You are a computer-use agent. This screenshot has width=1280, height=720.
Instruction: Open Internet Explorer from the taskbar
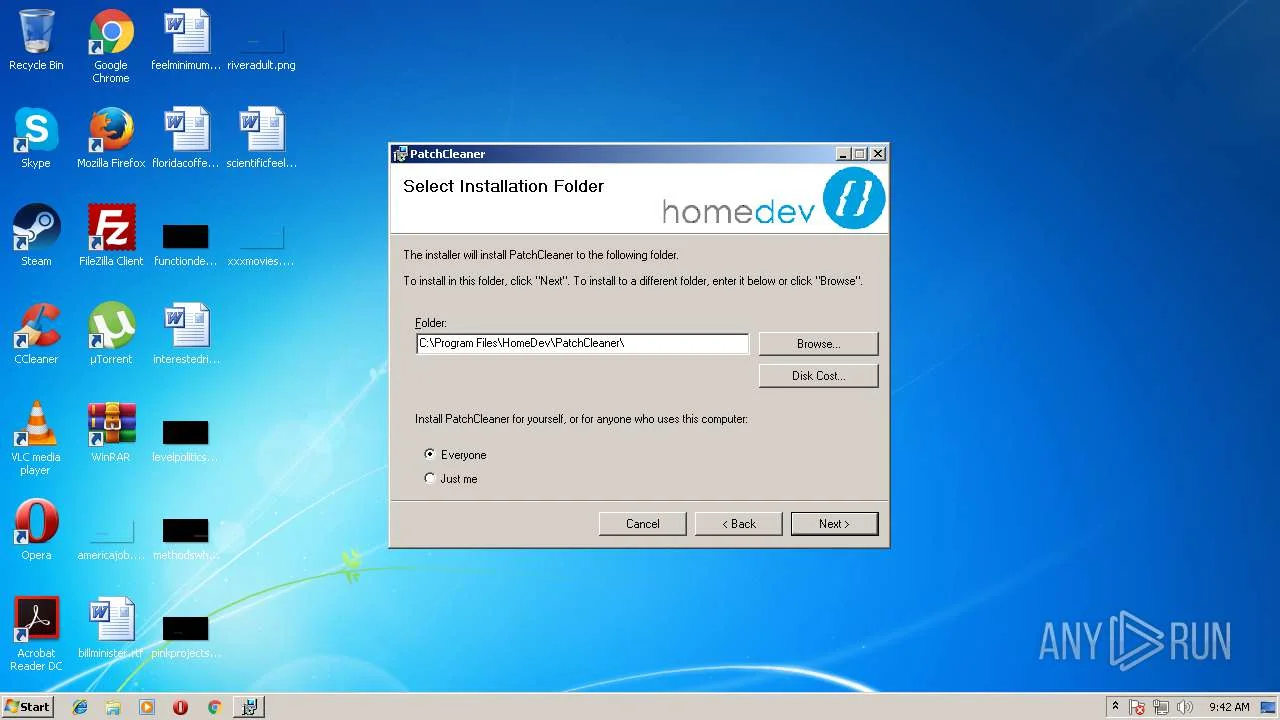(x=80, y=707)
